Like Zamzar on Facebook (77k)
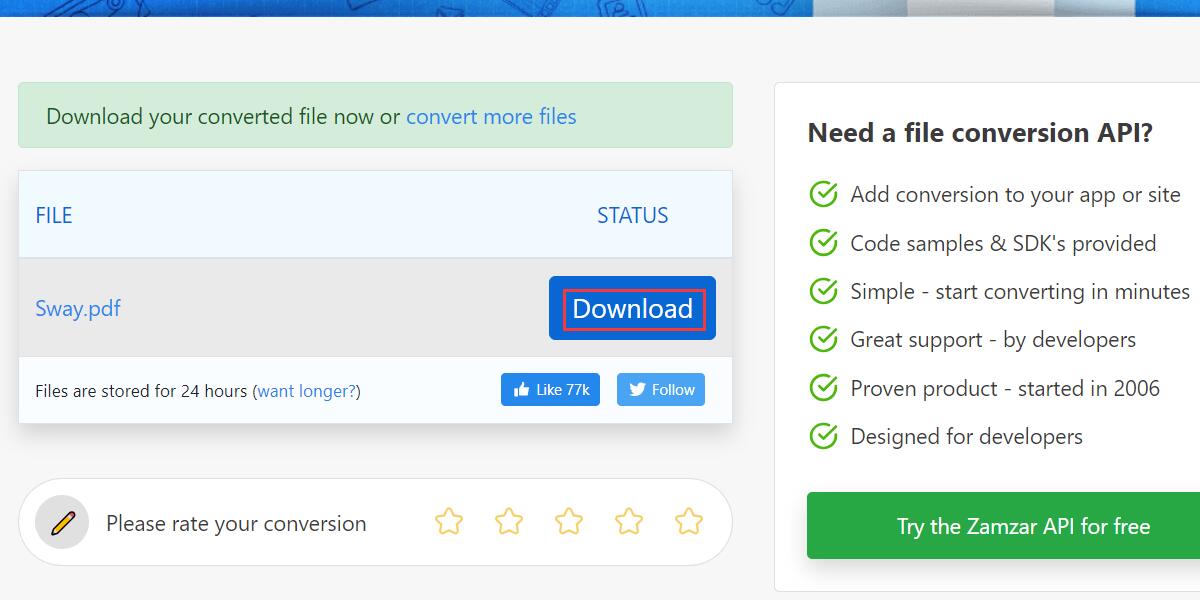Screen dimensions: 1200x600 [x=550, y=390]
